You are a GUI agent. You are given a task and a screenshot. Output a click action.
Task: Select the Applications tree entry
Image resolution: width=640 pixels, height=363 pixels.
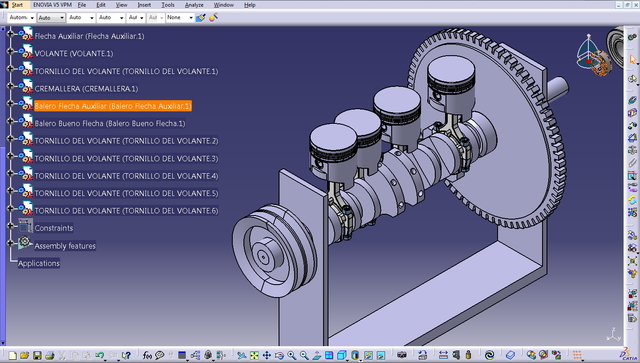39,263
